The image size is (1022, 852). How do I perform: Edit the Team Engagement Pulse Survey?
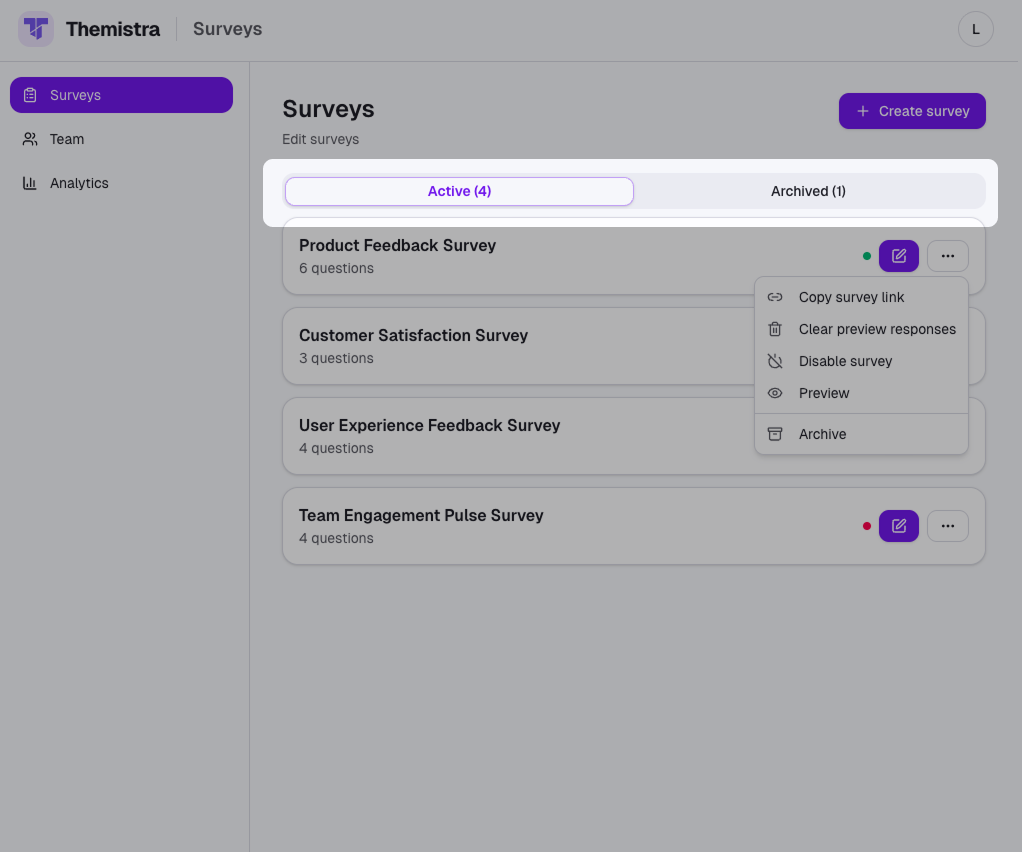(898, 525)
